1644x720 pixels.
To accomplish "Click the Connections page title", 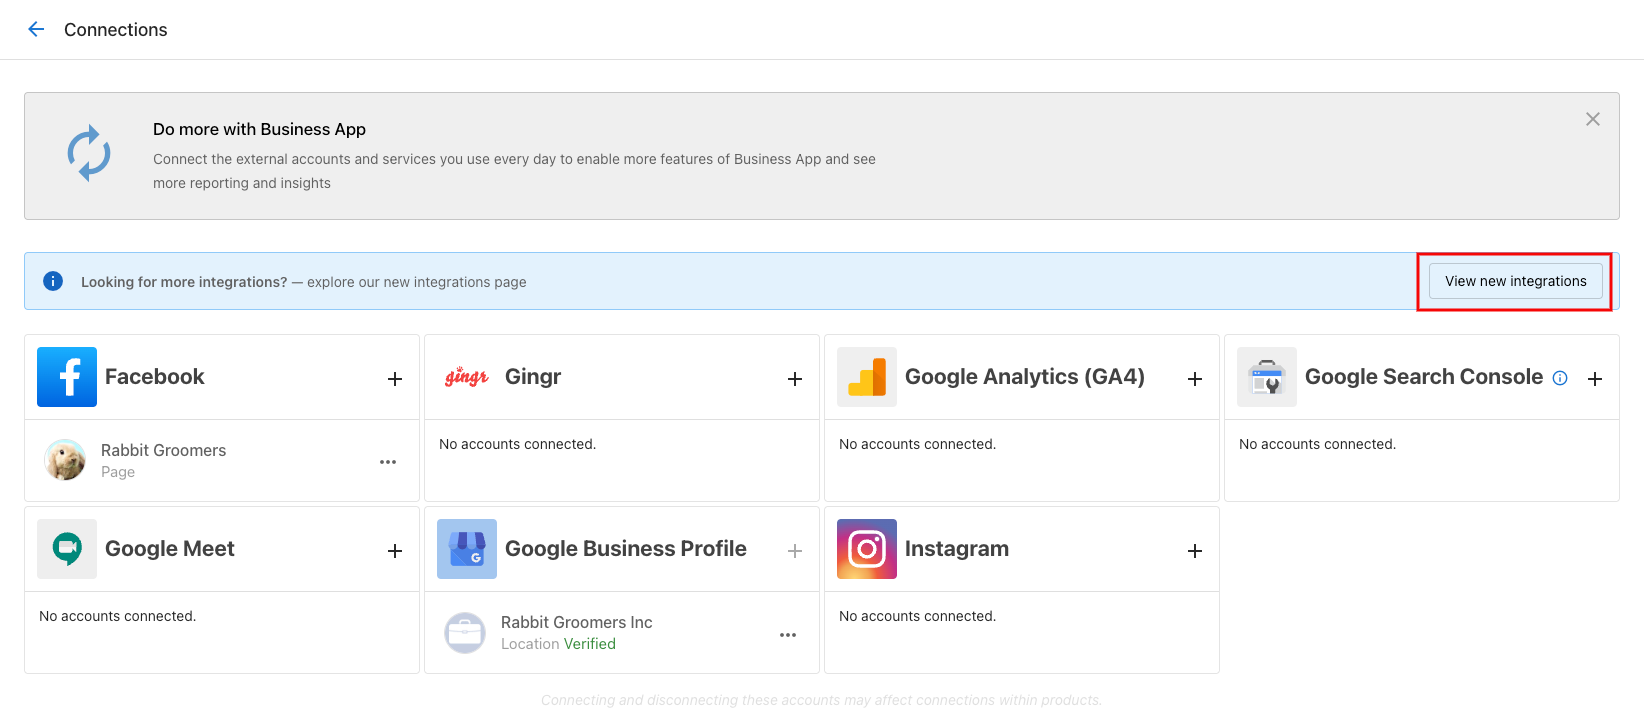I will click(116, 30).
